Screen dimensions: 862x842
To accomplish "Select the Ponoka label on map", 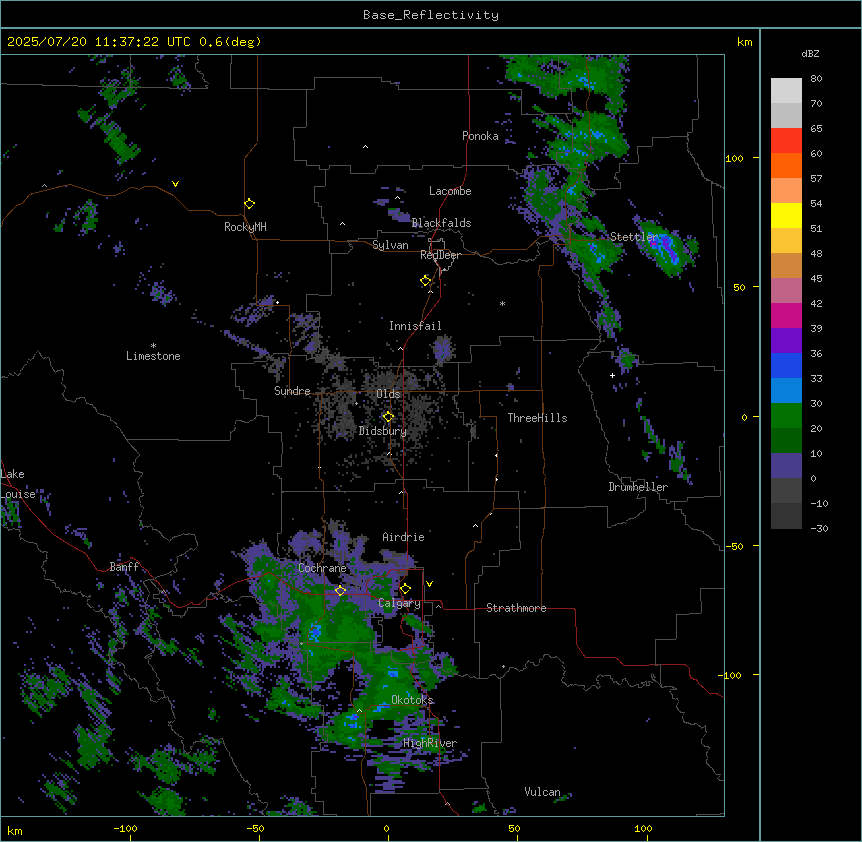I will pos(480,136).
